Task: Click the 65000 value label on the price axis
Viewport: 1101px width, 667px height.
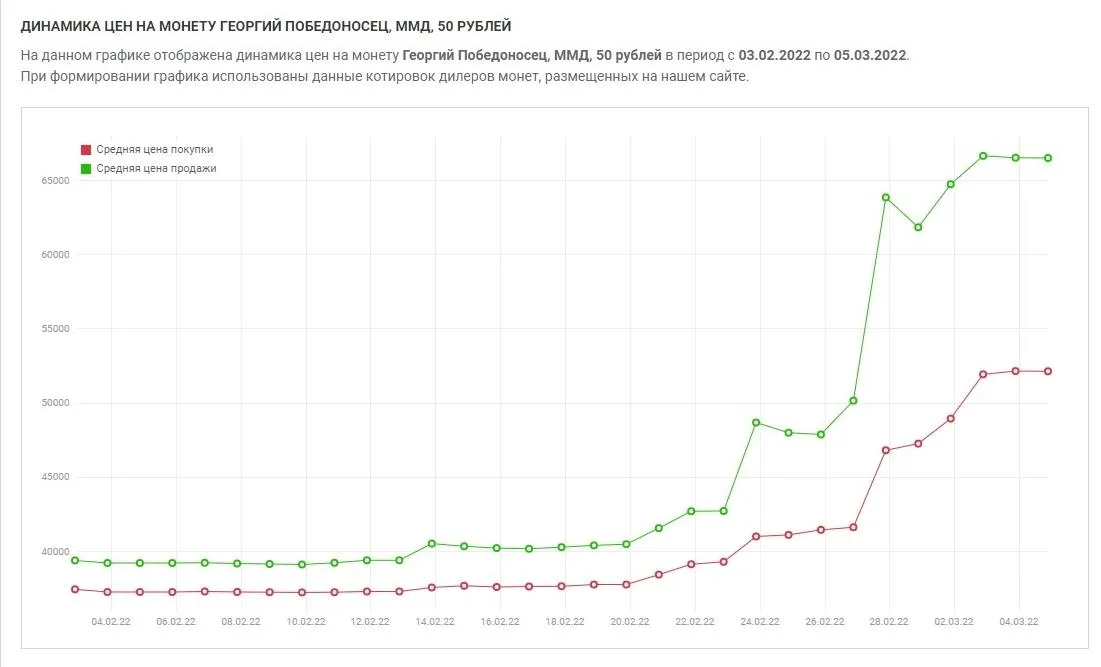Action: pyautogui.click(x=54, y=180)
